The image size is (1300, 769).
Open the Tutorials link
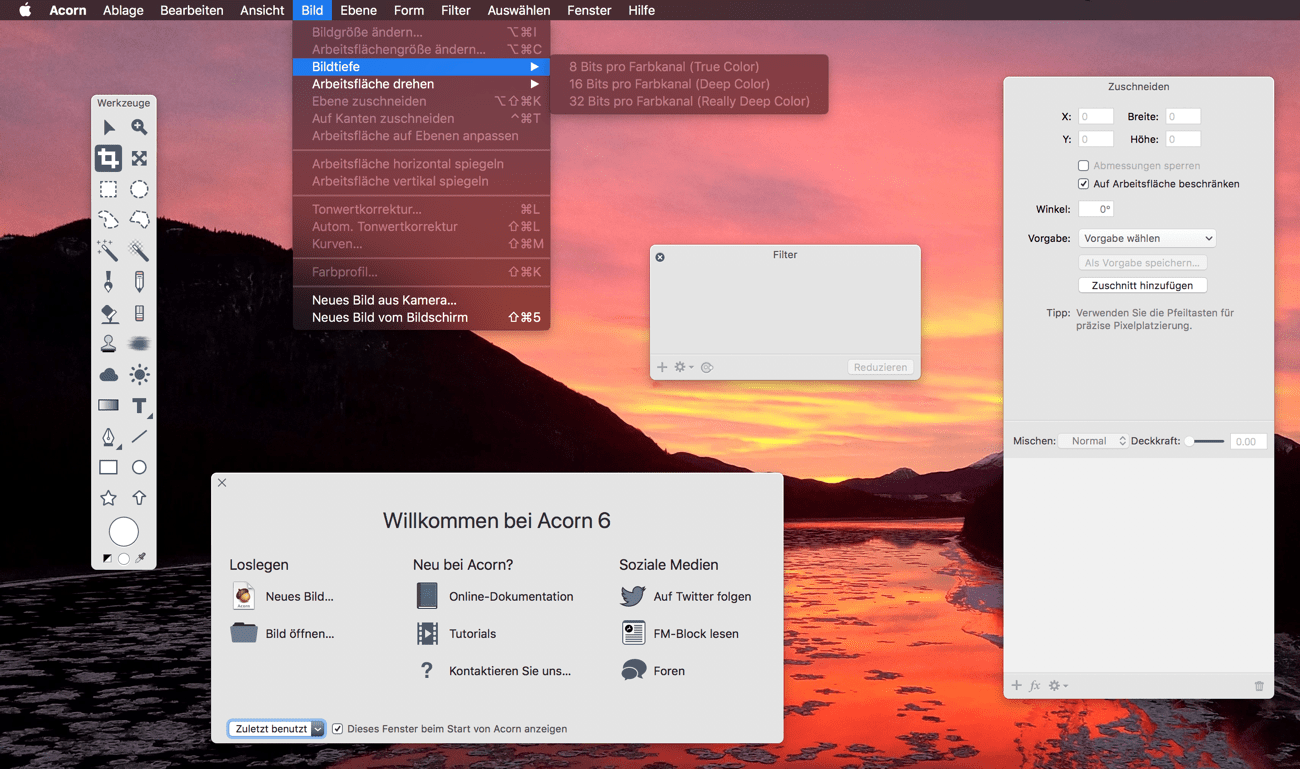(x=456, y=634)
